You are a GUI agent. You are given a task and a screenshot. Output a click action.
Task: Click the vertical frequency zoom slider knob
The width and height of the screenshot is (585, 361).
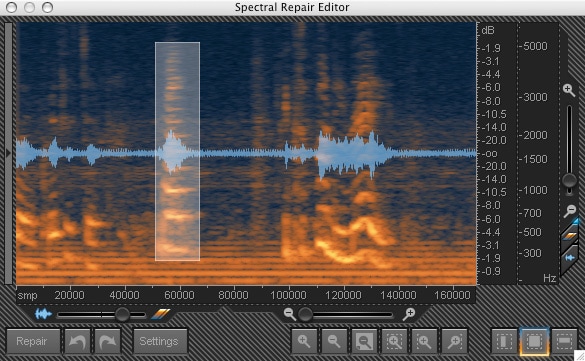pos(569,180)
